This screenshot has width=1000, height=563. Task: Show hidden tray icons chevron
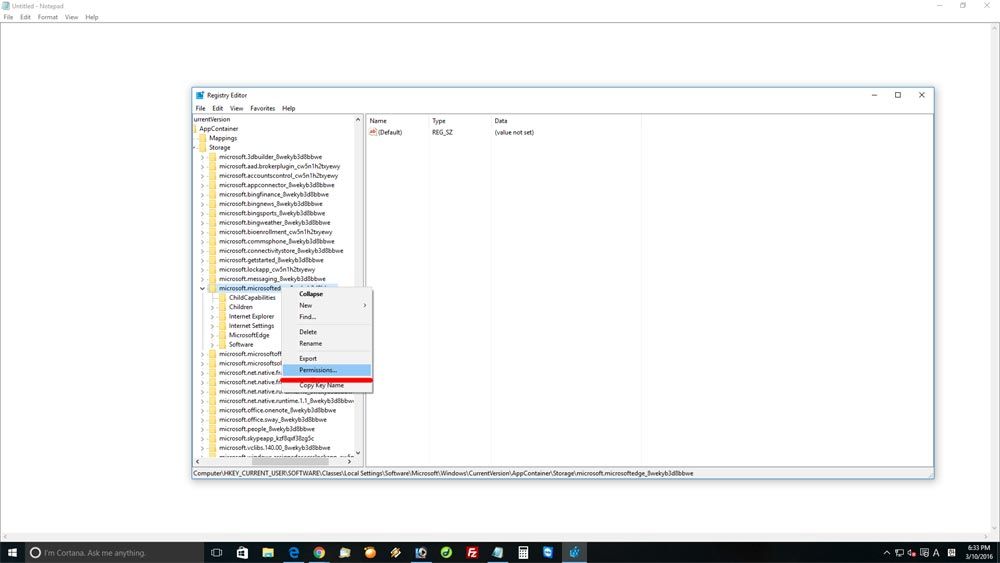pyautogui.click(x=886, y=553)
